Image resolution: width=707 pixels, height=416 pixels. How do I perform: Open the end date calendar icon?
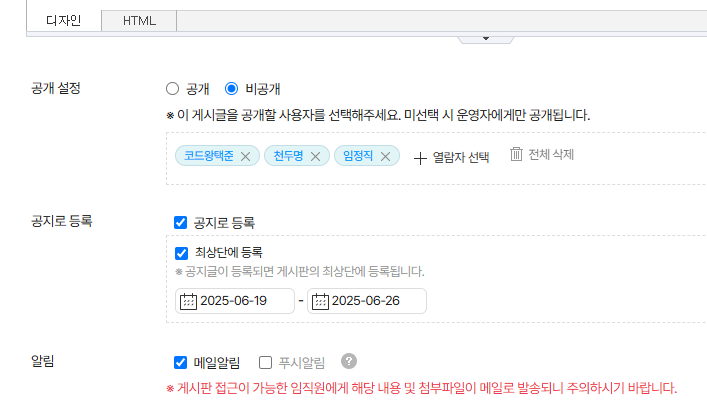coord(320,301)
